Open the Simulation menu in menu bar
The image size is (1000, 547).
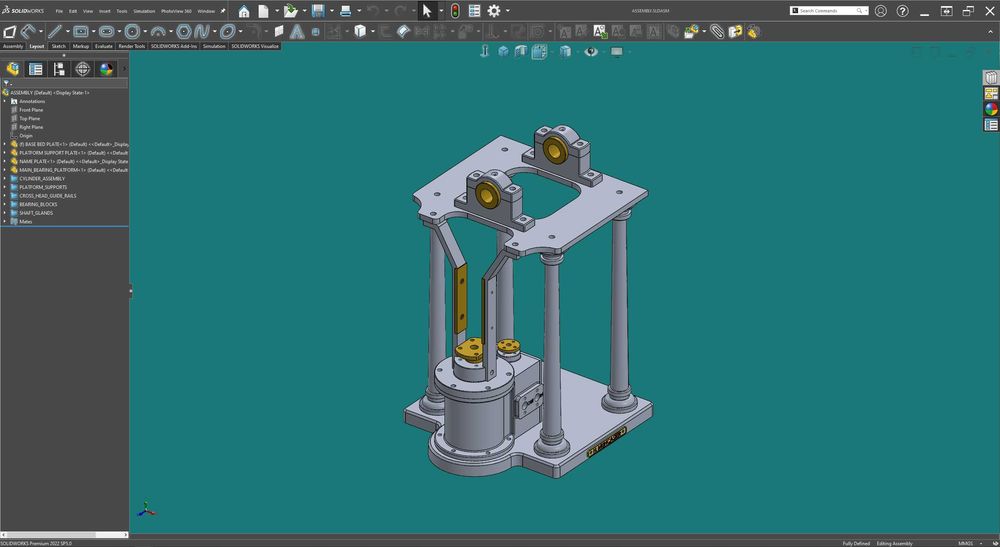(x=144, y=11)
